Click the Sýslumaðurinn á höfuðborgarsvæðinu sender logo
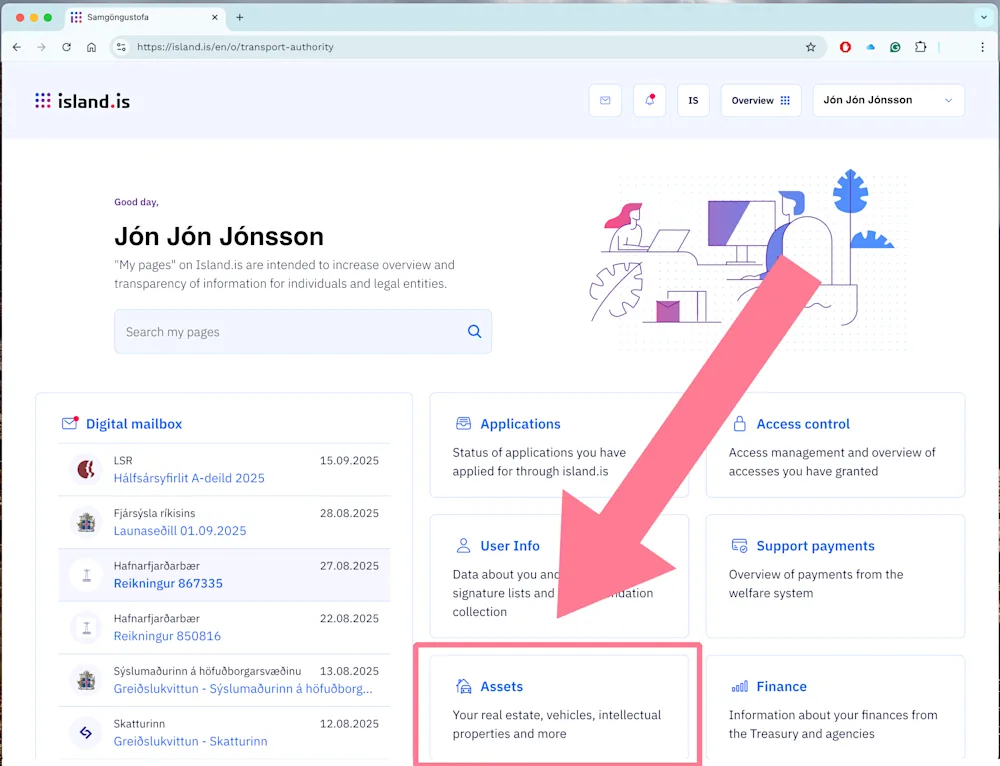1000x766 pixels. [86, 680]
